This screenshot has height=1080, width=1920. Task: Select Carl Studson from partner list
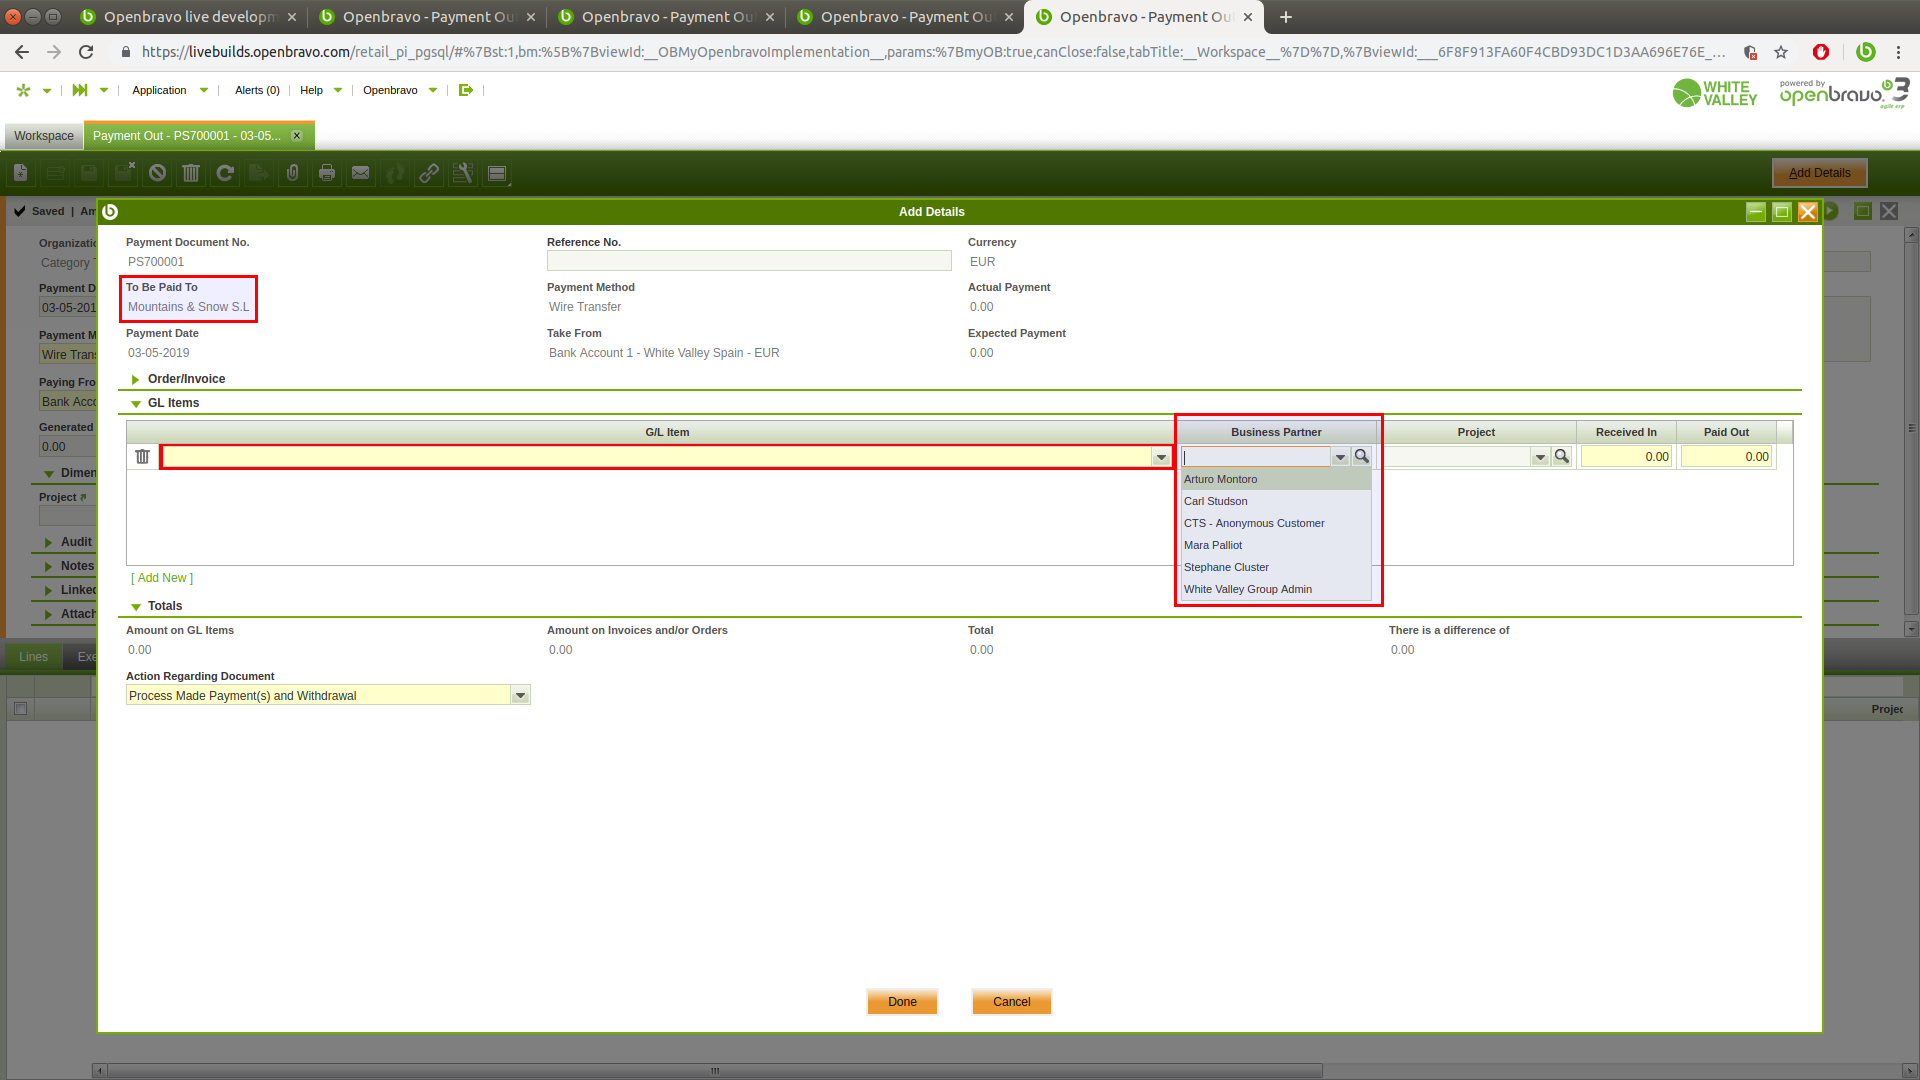(1216, 501)
